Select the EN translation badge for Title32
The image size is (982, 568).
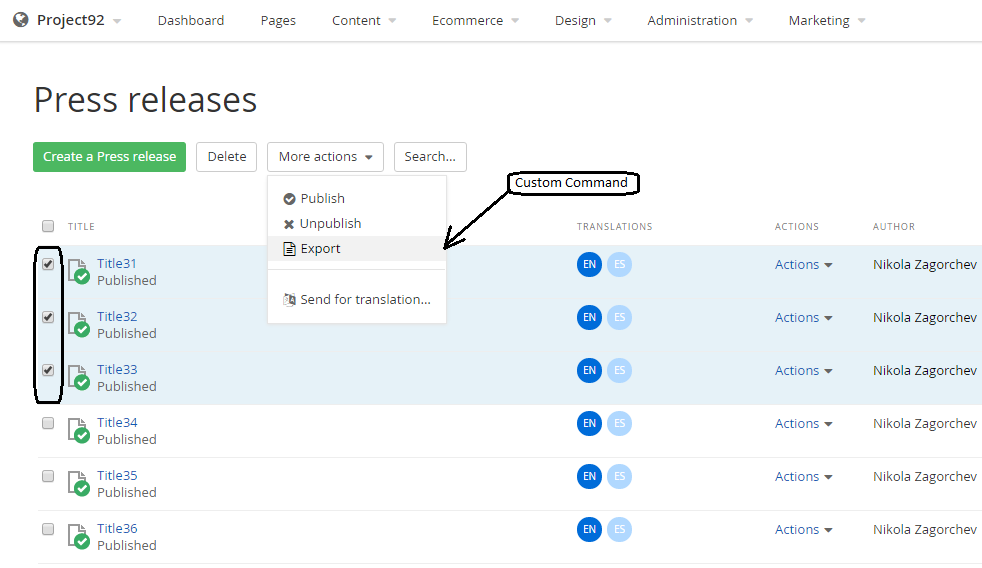tap(589, 318)
